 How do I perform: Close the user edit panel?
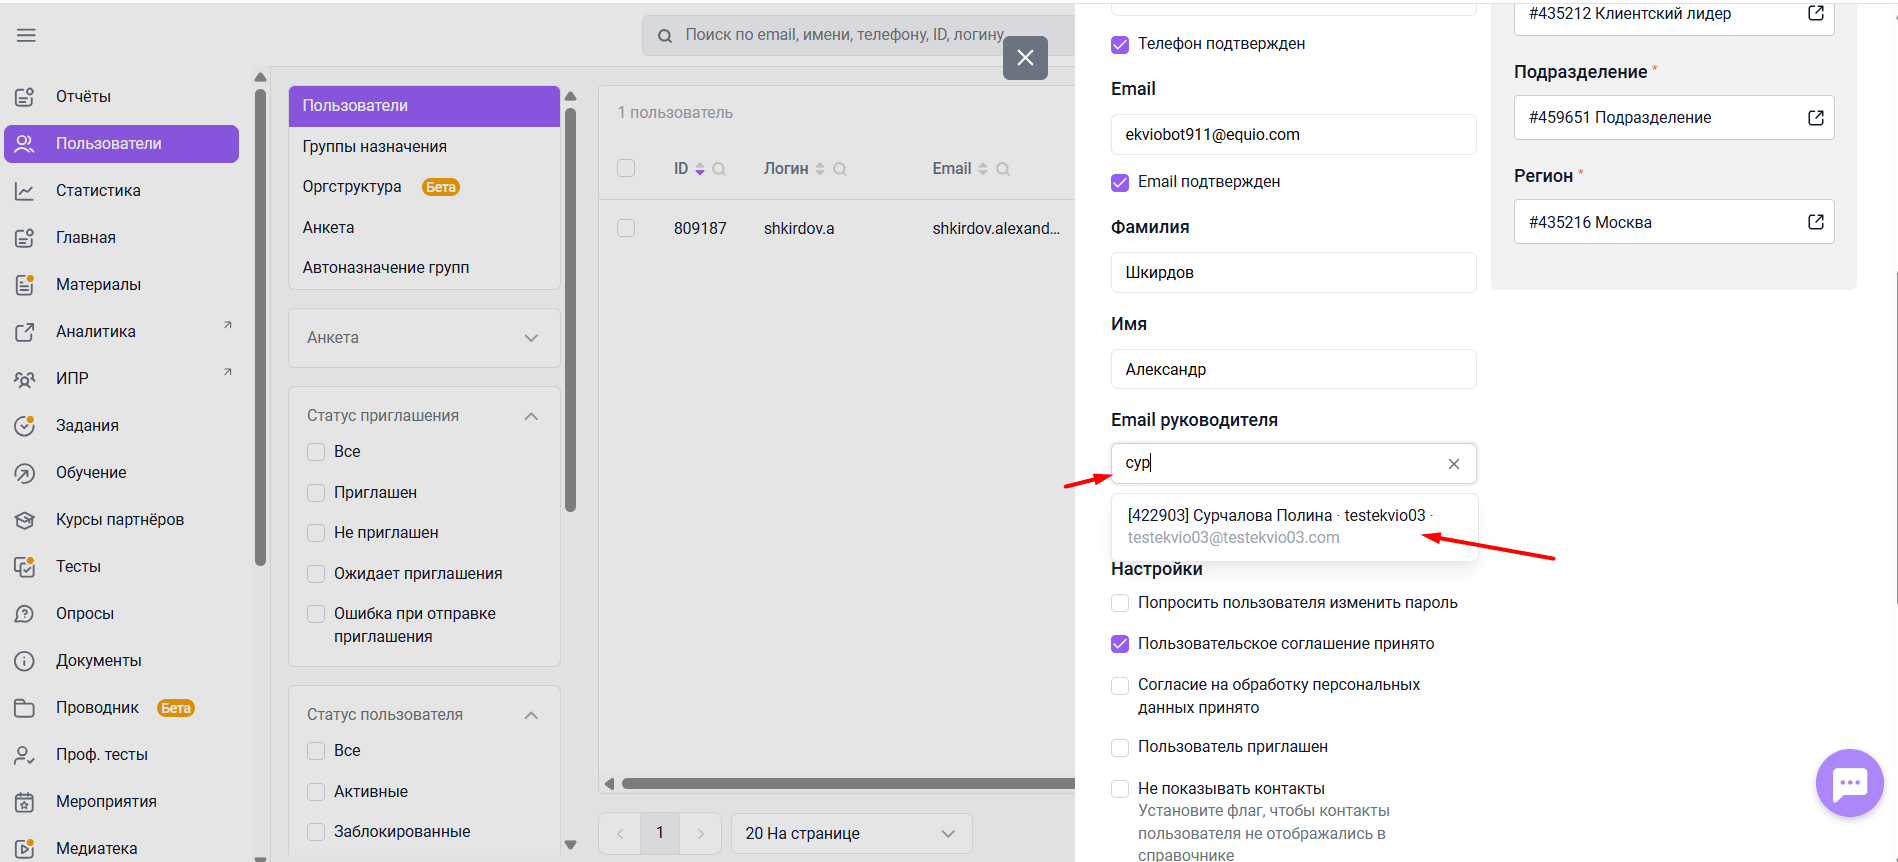click(1025, 58)
